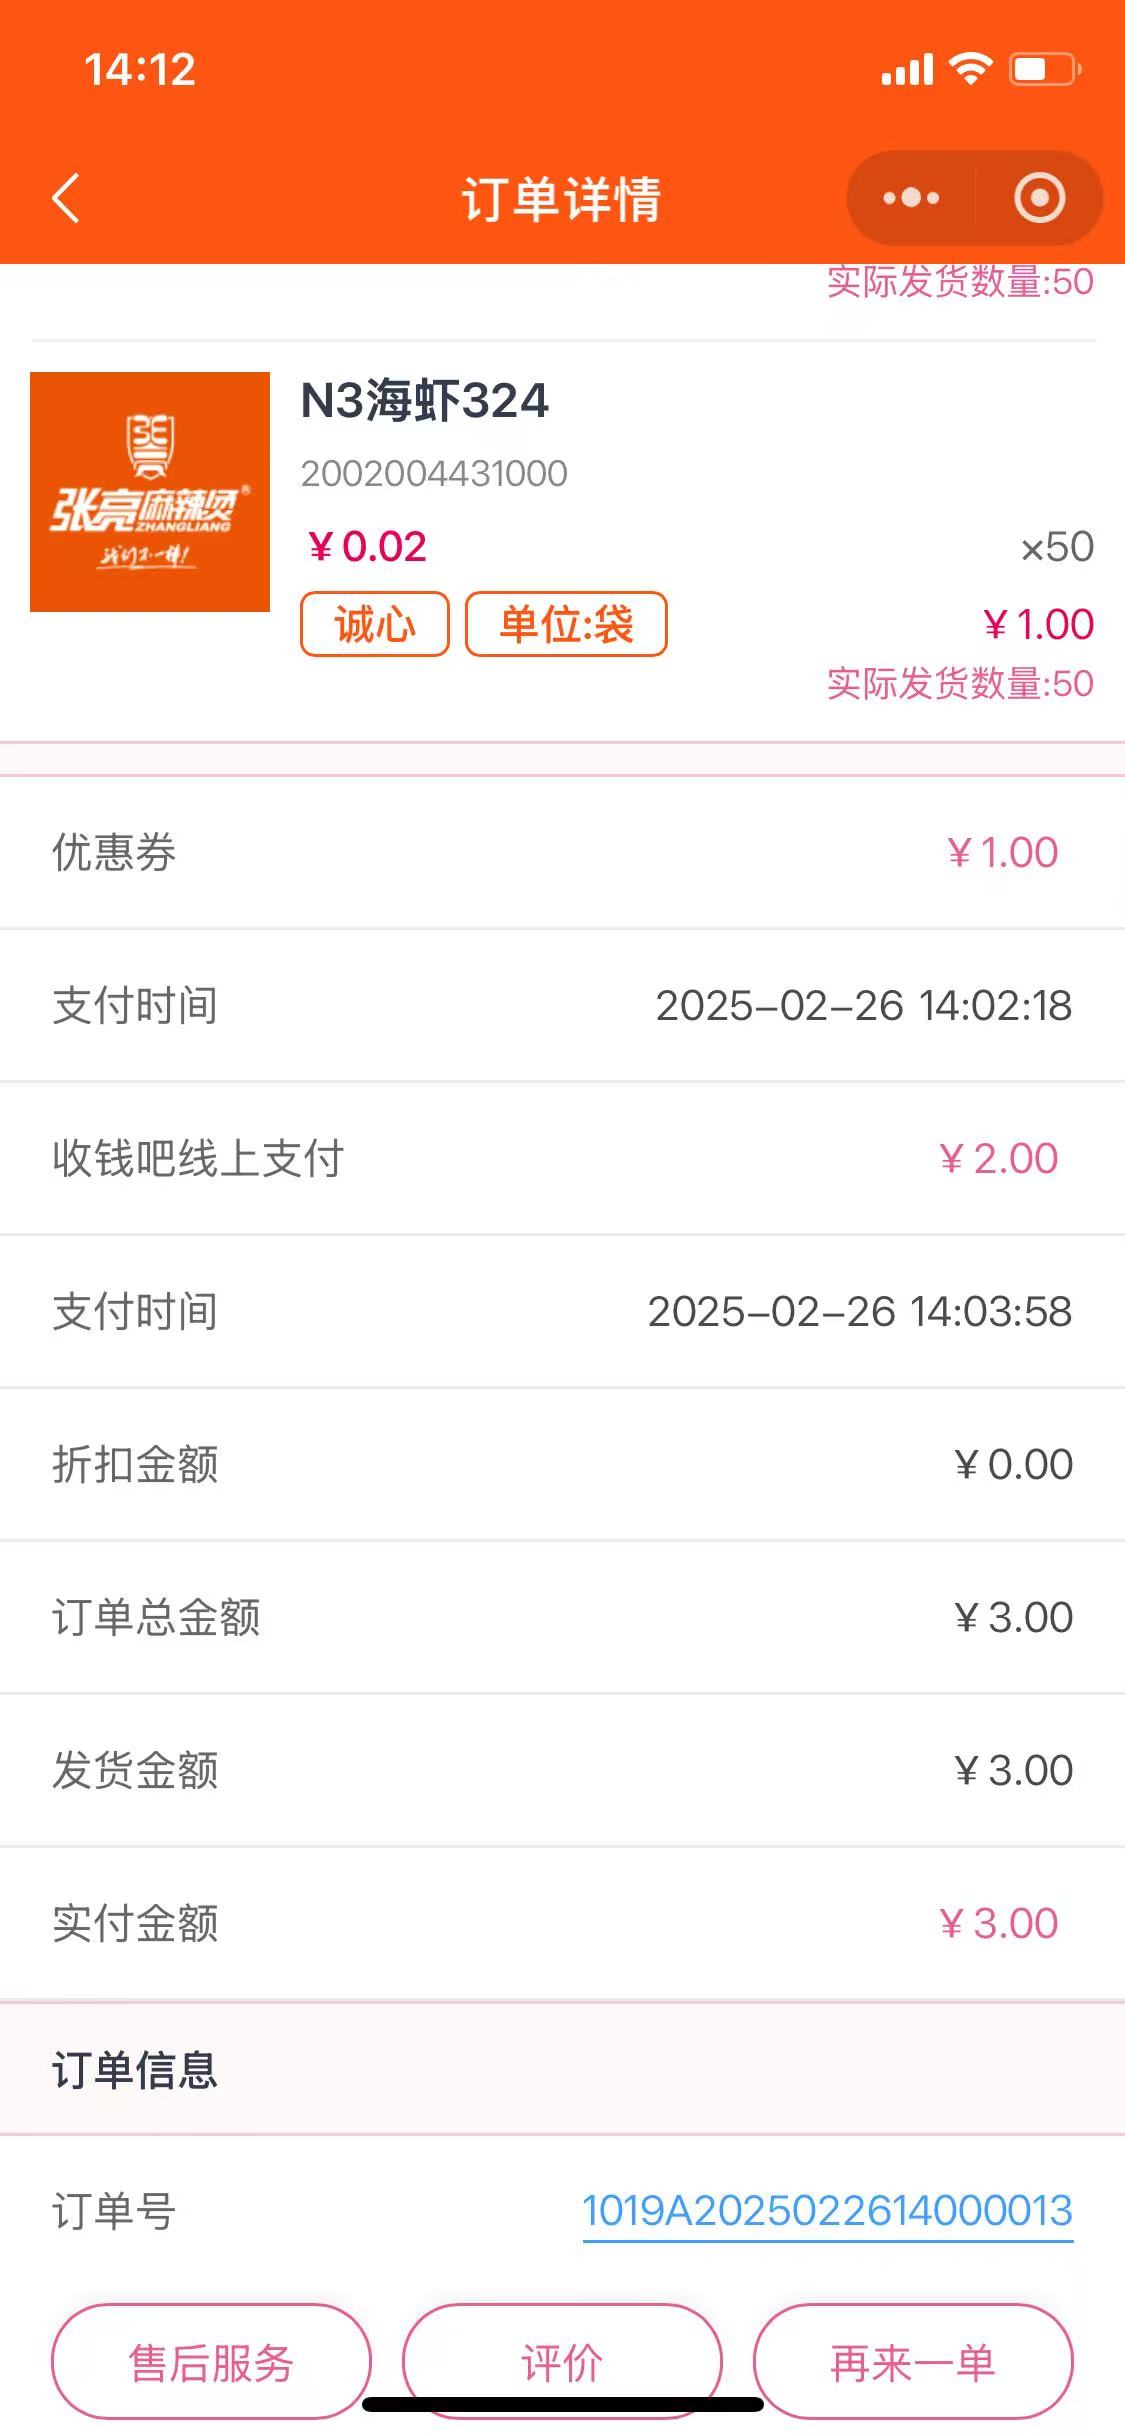
Task: Tap the 单位:袋 unit tag
Action: click(x=566, y=625)
